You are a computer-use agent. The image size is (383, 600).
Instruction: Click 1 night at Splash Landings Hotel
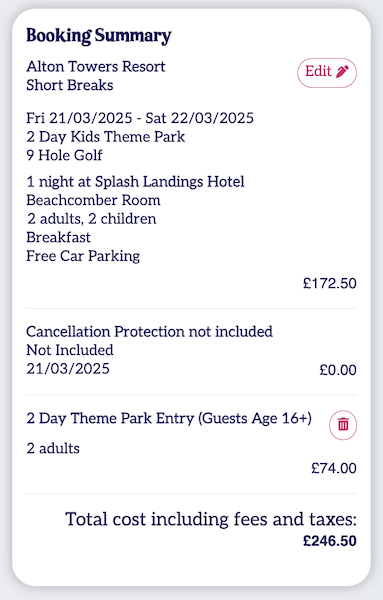135,182
